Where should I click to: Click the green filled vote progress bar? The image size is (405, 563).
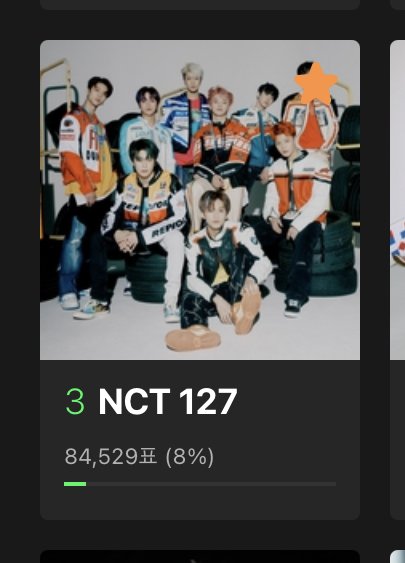[75, 484]
